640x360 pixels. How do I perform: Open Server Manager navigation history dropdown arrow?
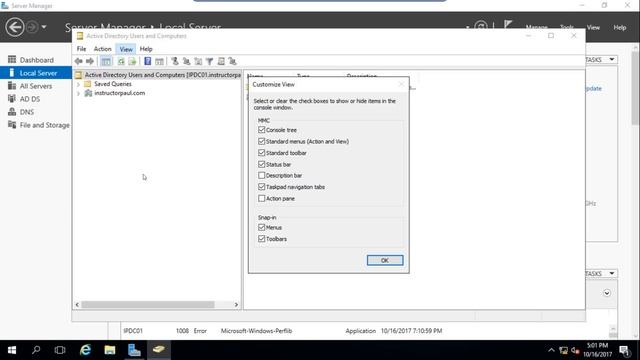(44, 27)
